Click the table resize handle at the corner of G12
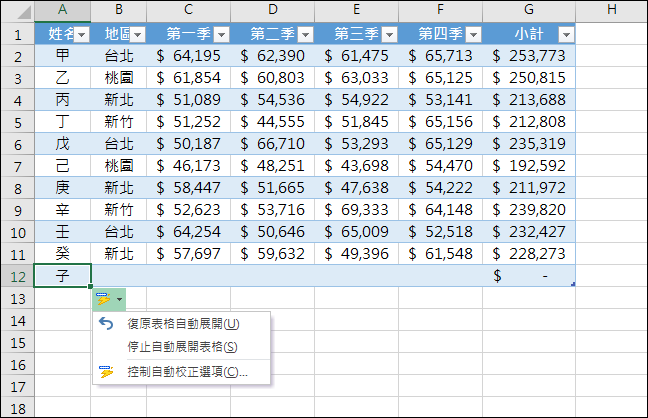Screen dimensions: 648x418 pyautogui.click(x=573, y=284)
